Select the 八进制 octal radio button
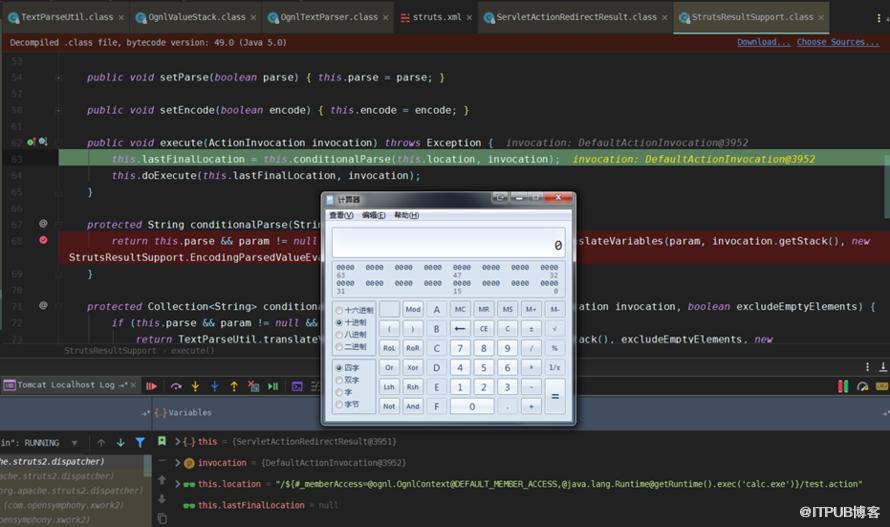This screenshot has width=890, height=527. [339, 334]
